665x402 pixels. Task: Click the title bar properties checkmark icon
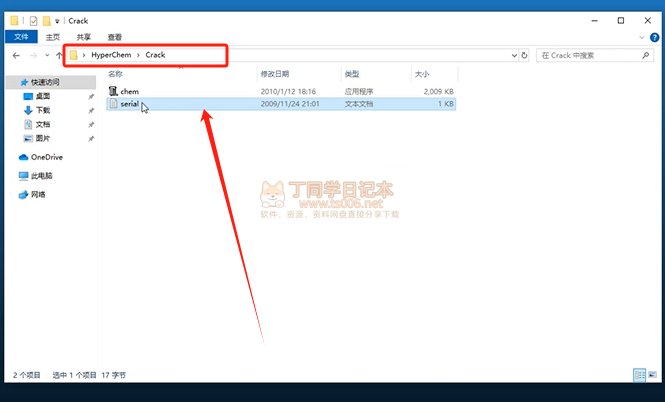tap(34, 21)
